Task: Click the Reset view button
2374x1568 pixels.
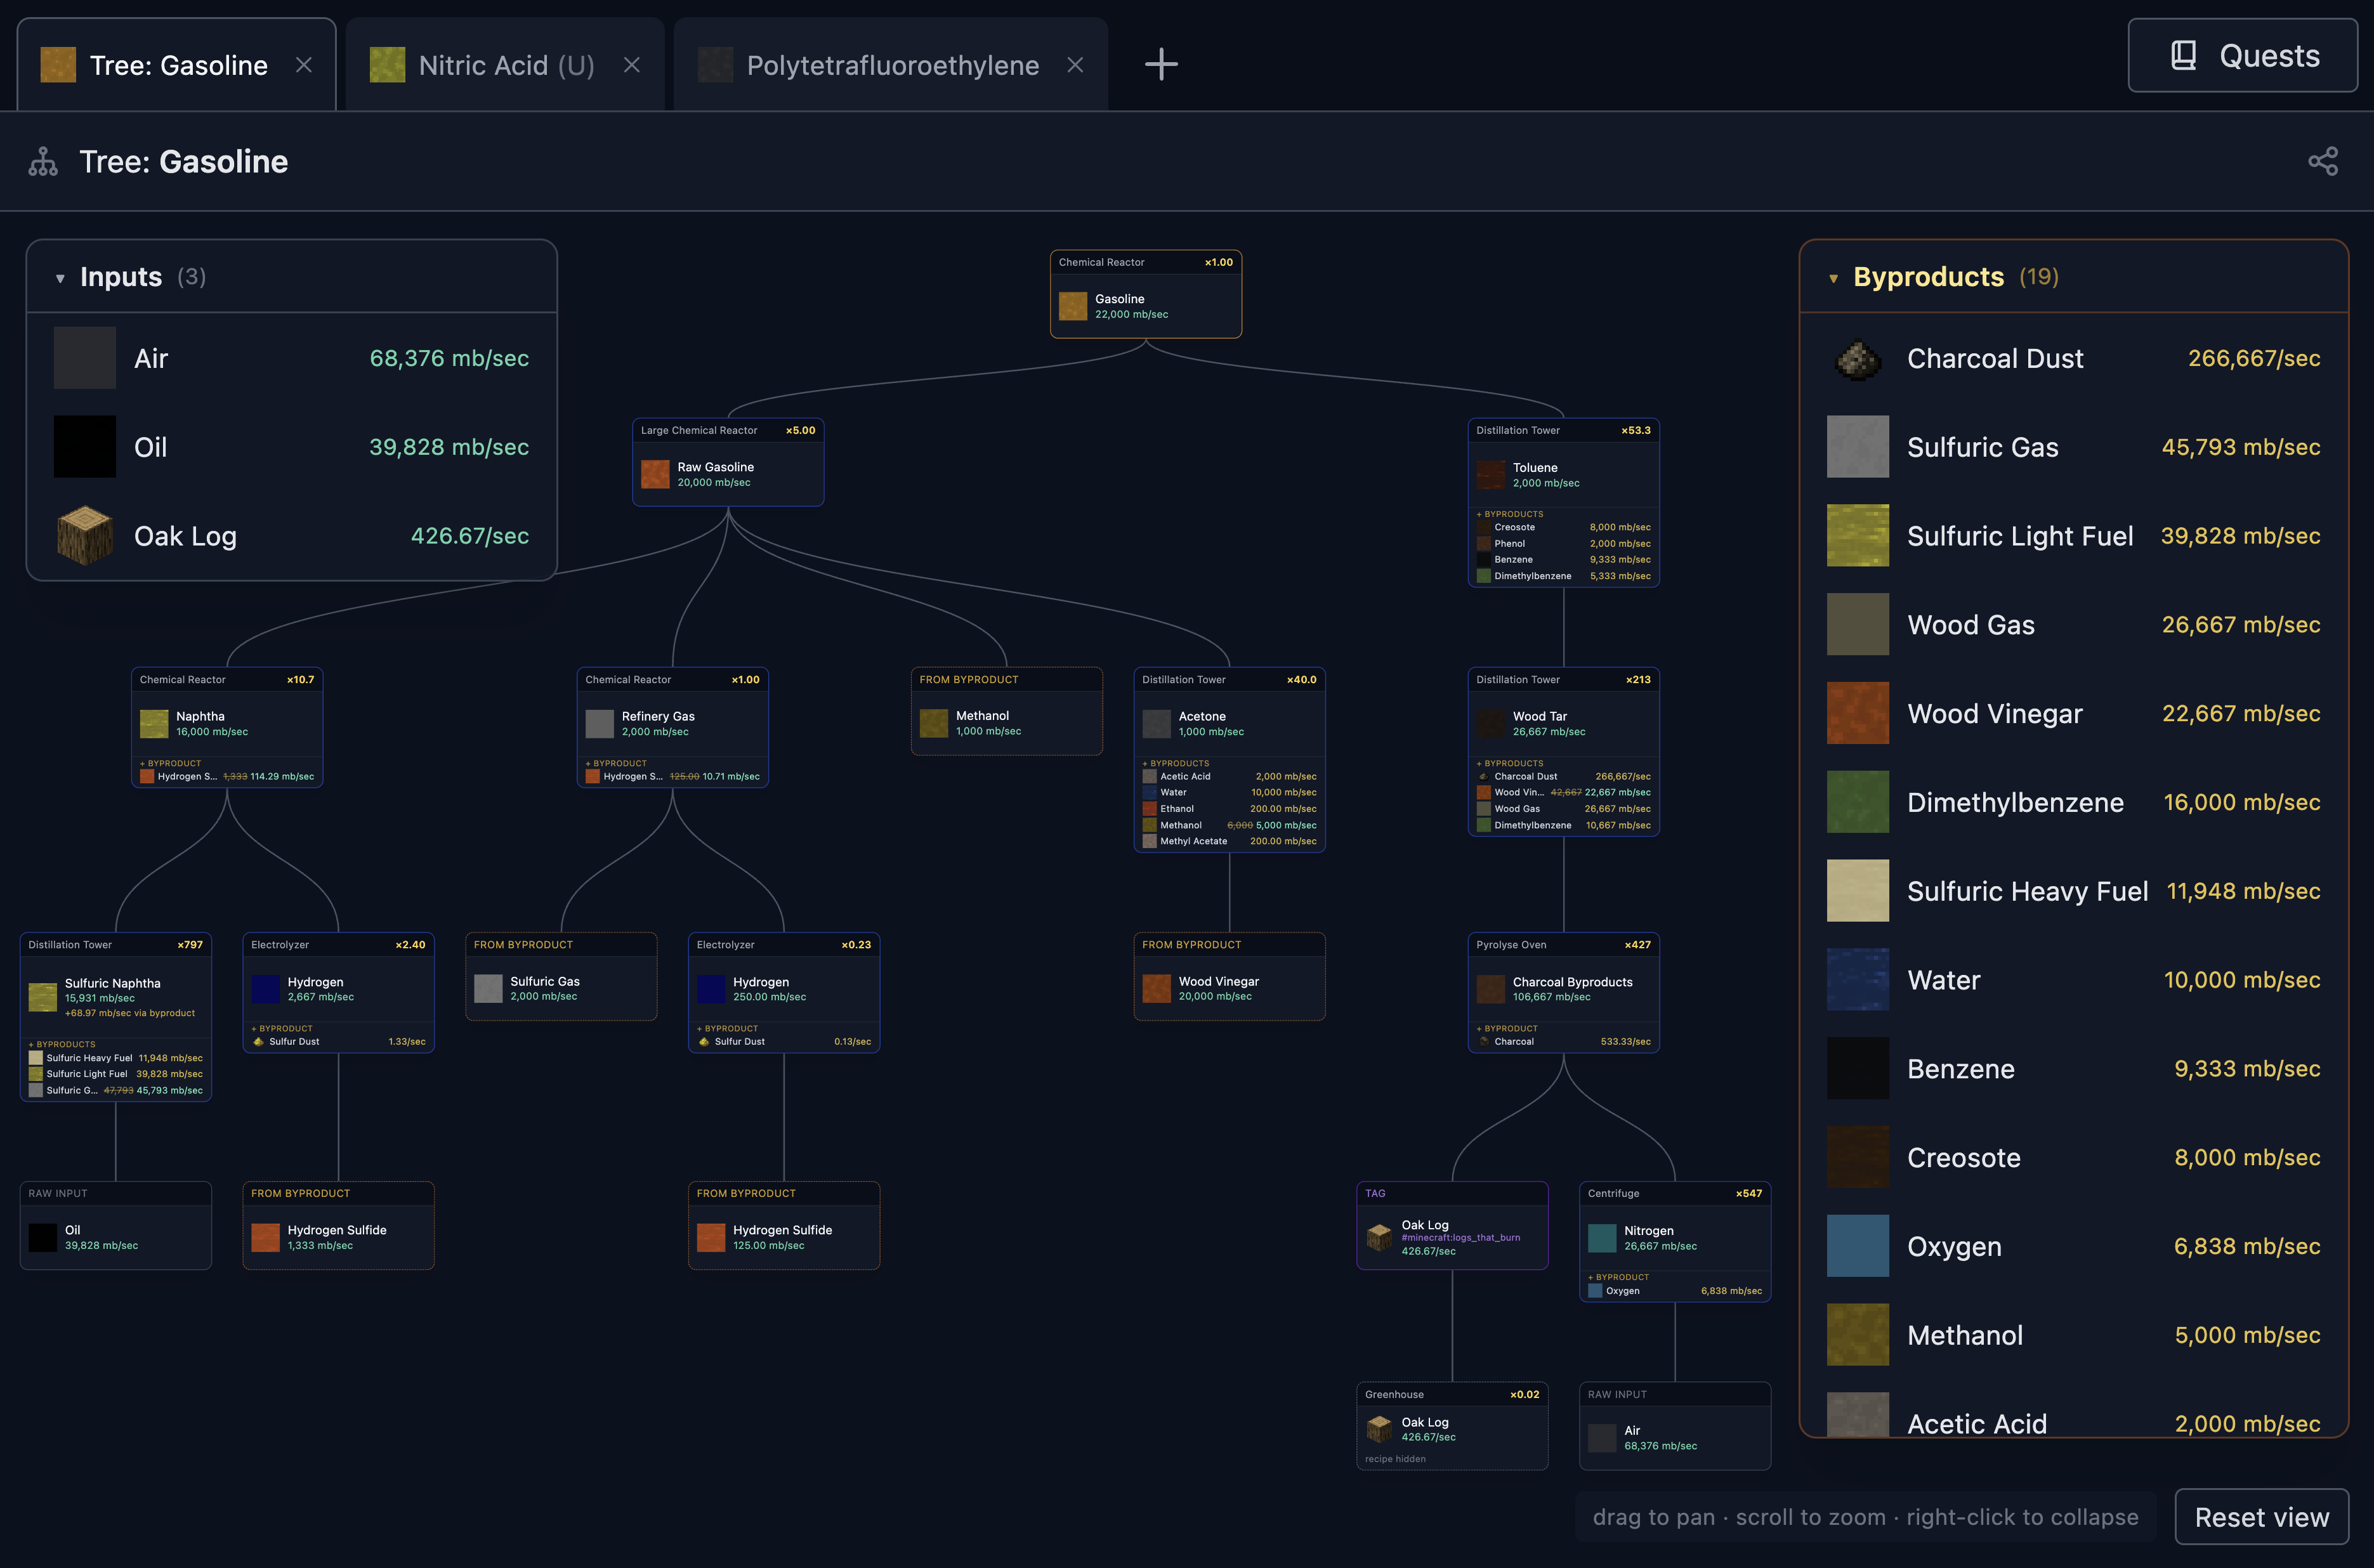Action: (x=2261, y=1516)
